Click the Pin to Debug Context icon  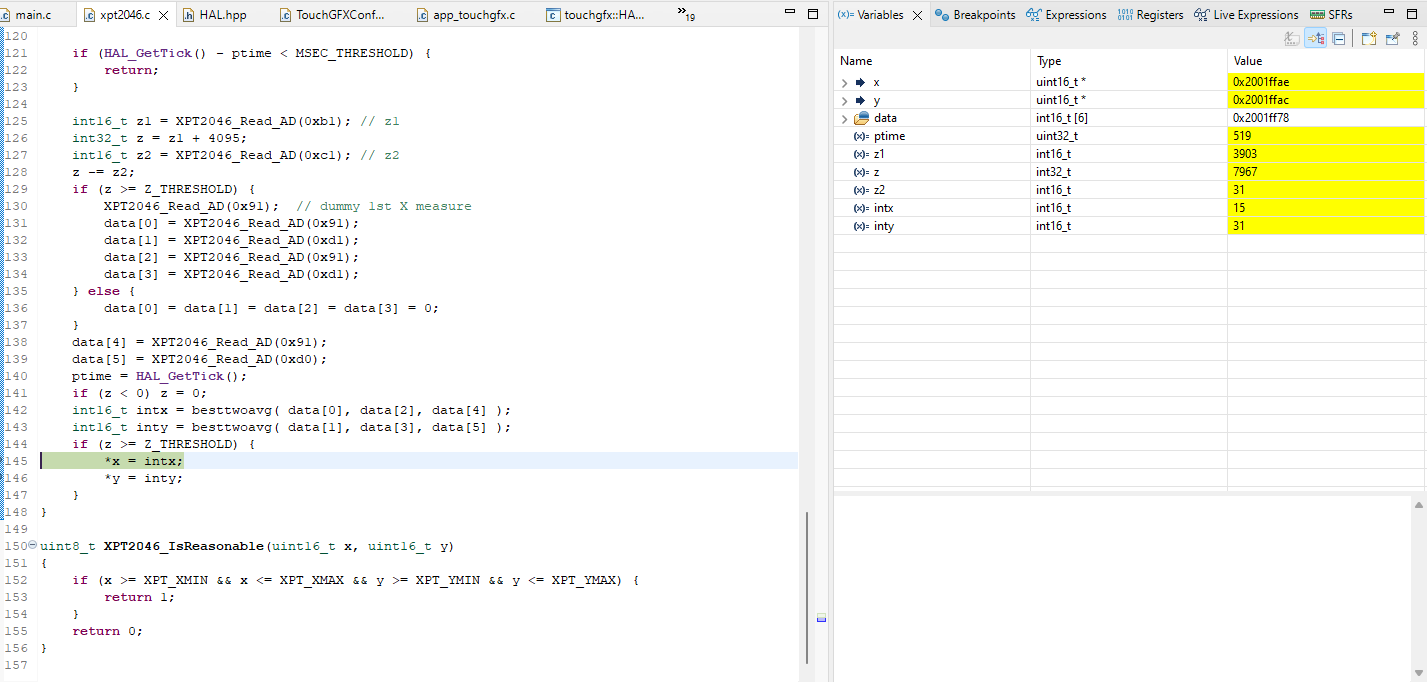pos(1392,39)
